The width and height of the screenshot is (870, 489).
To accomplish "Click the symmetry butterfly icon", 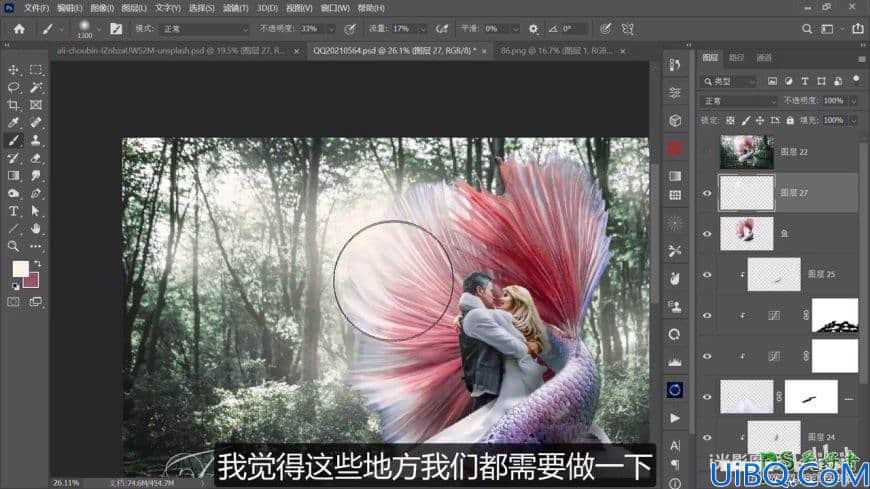I will [628, 29].
